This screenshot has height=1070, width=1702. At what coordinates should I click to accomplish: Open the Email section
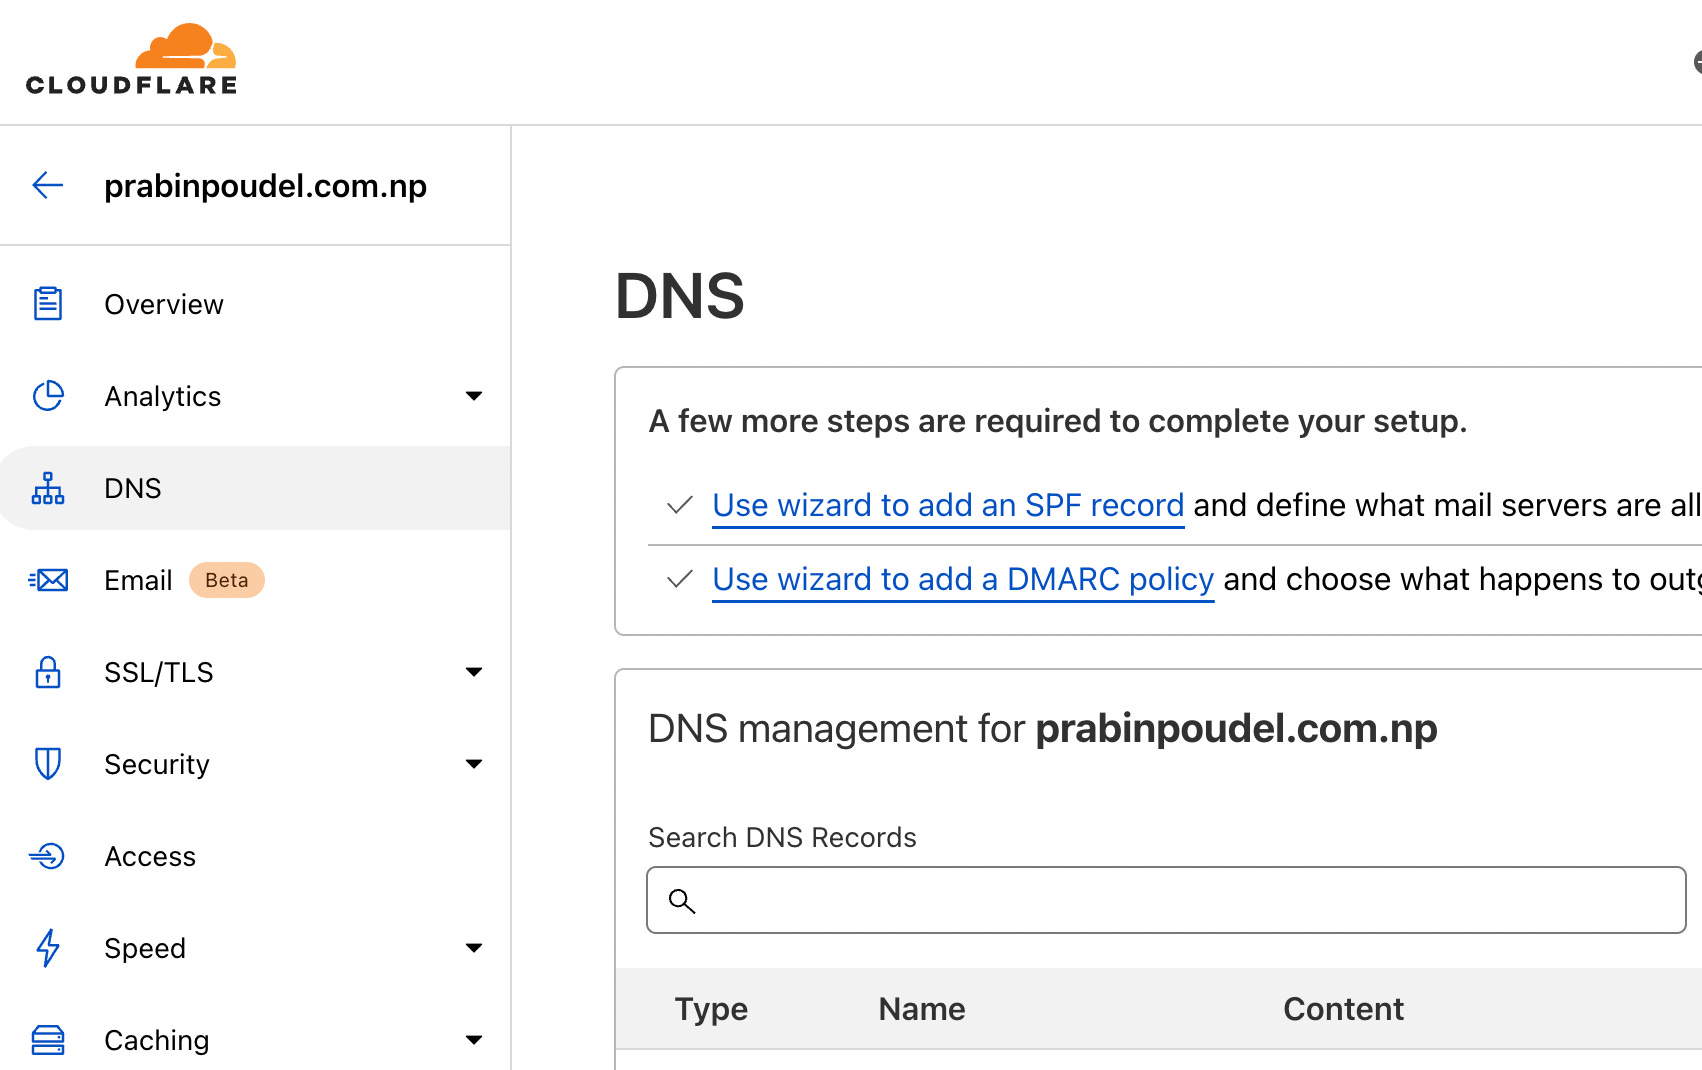point(255,580)
